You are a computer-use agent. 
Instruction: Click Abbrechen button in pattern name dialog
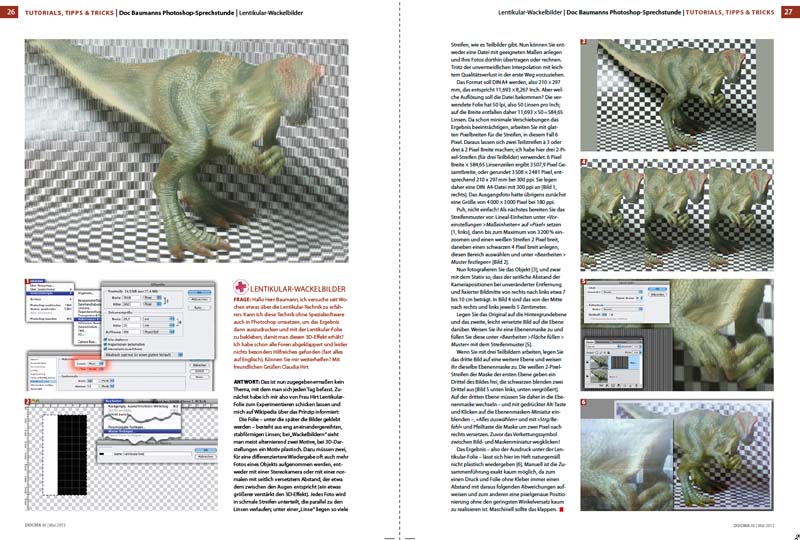[206, 457]
